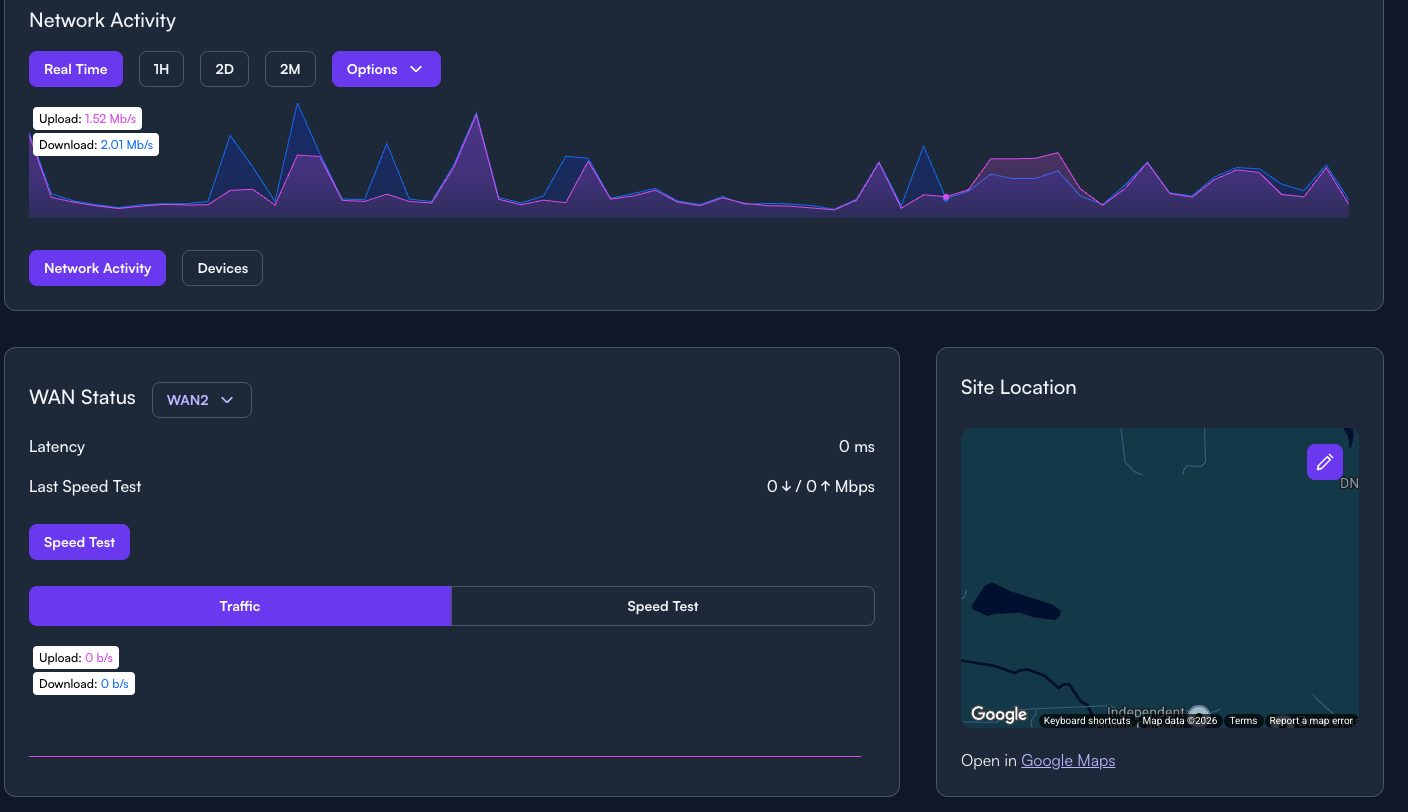Select the Network Activity tab
Screen dimensions: 1408x812
97,268
